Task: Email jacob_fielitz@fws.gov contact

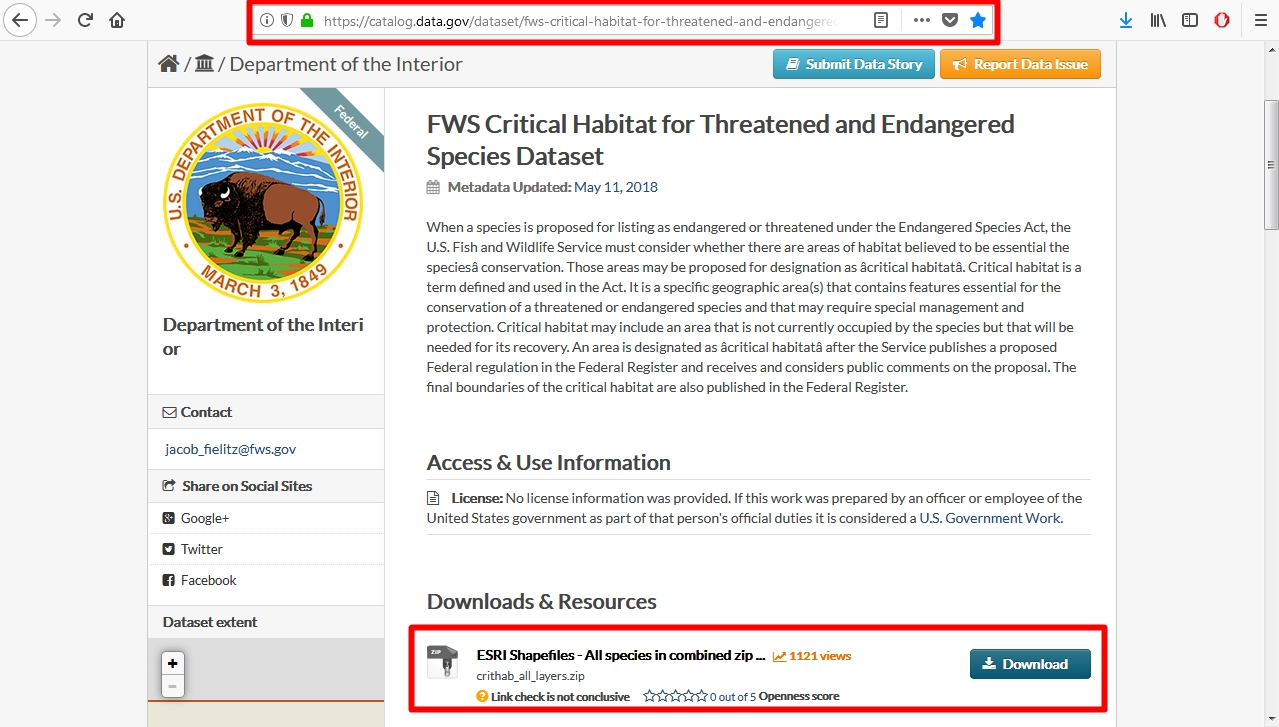Action: [x=231, y=449]
